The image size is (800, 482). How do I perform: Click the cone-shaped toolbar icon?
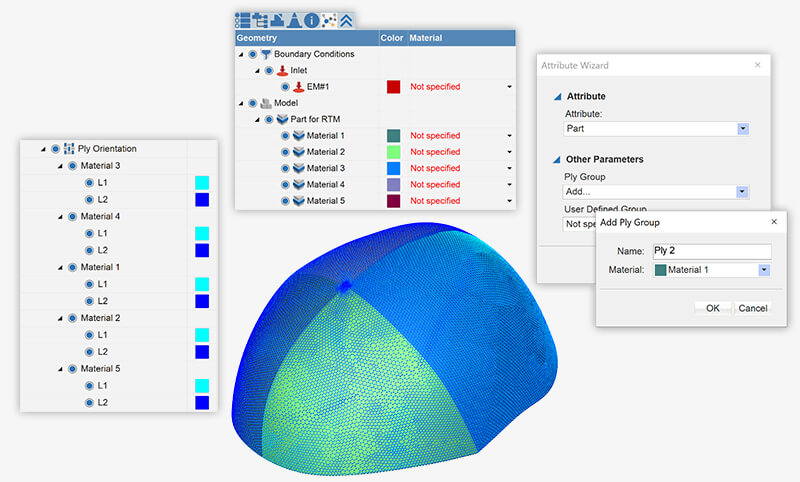point(294,19)
